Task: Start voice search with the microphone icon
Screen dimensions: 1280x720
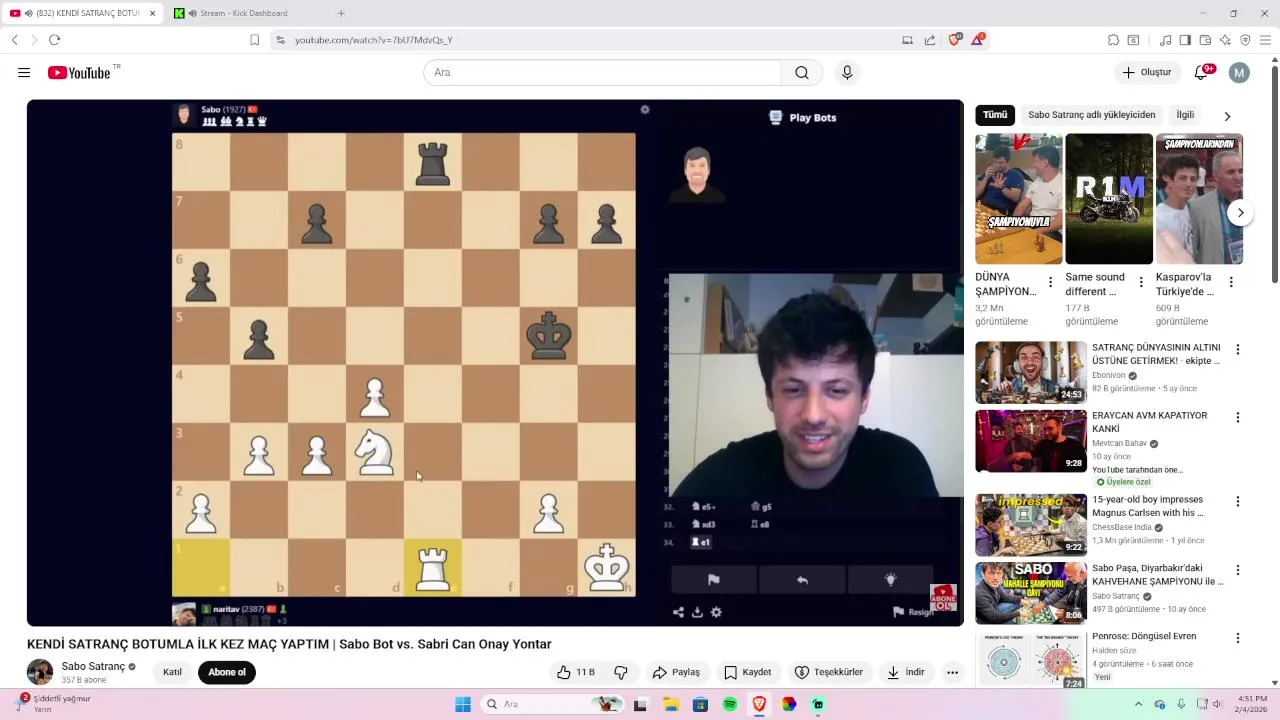Action: (x=847, y=72)
